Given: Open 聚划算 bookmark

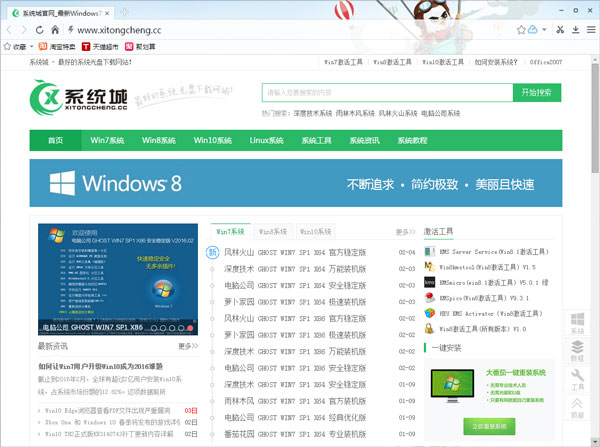Looking at the screenshot, I should pos(140,47).
